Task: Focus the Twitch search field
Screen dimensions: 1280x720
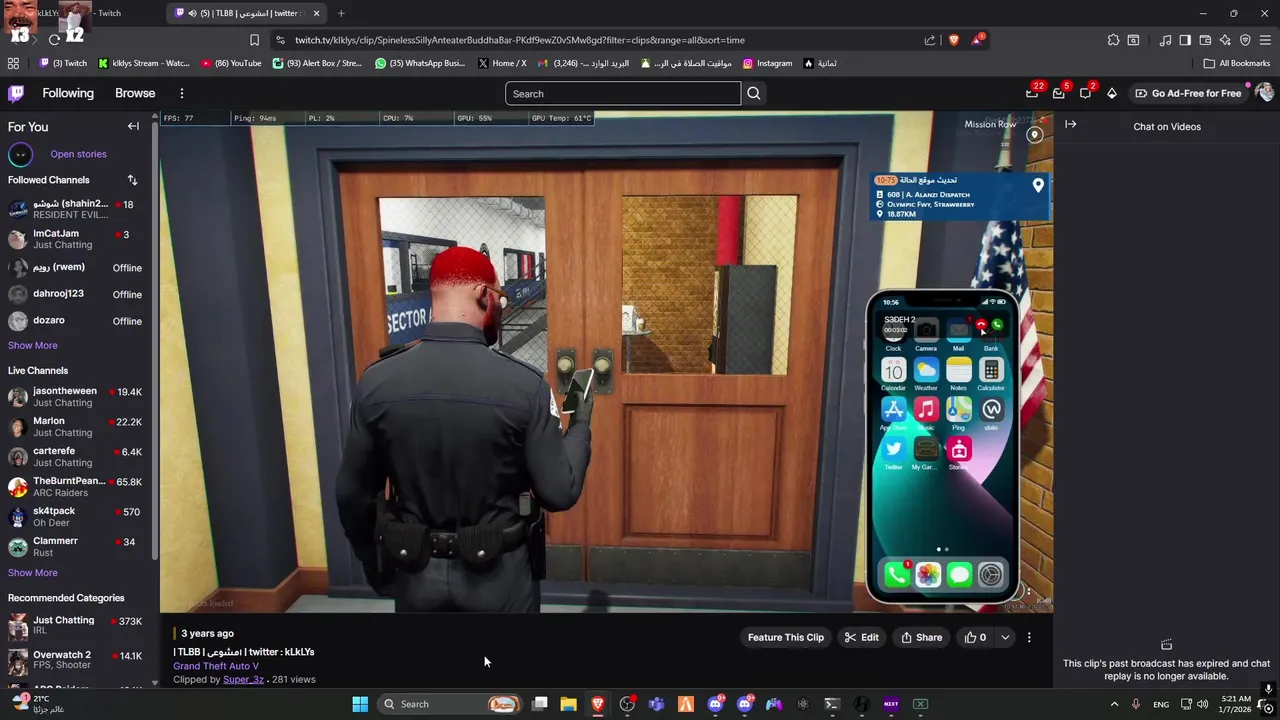Action: click(622, 94)
